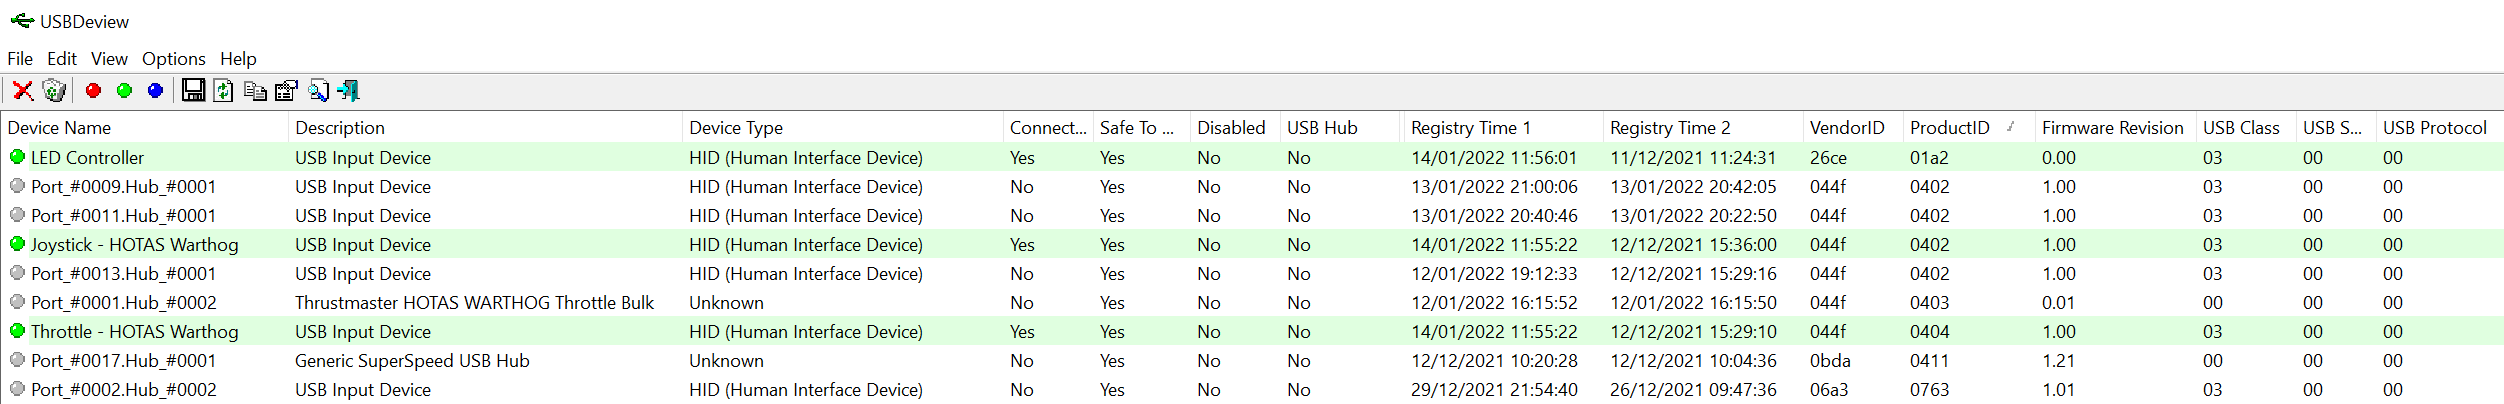Click the green ball enable device icon
The width and height of the screenshot is (2504, 404).
coord(125,91)
